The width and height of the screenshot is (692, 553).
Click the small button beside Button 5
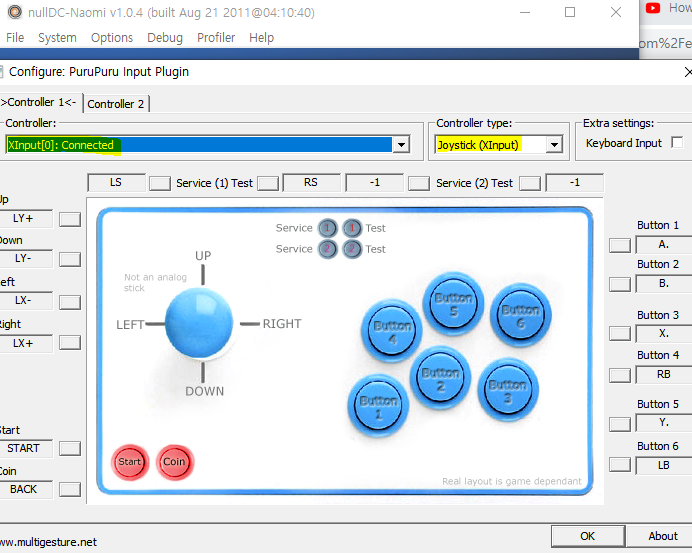[x=620, y=425]
